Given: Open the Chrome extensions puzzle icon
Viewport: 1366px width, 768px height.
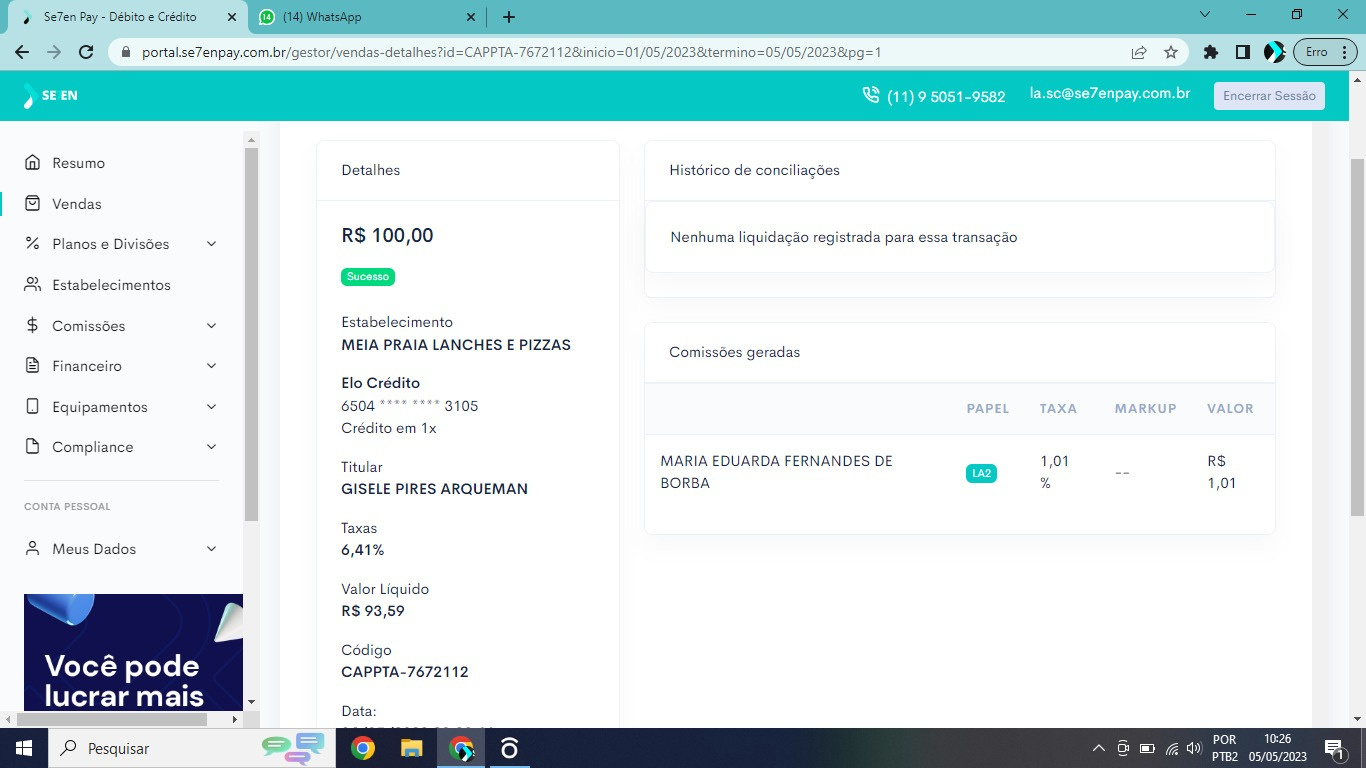Looking at the screenshot, I should (1211, 52).
